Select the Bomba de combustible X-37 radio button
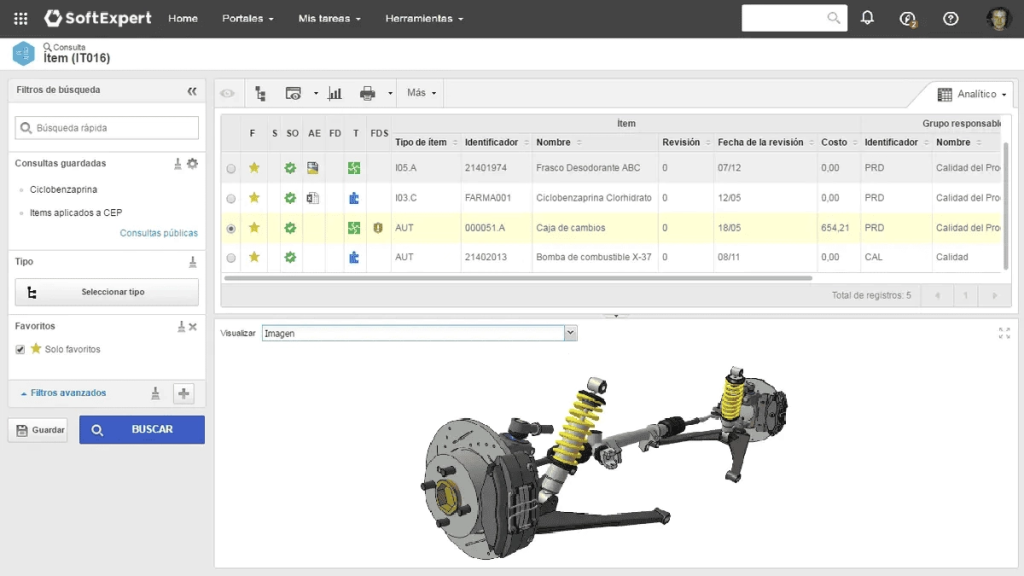The image size is (1024, 576). tap(232, 258)
